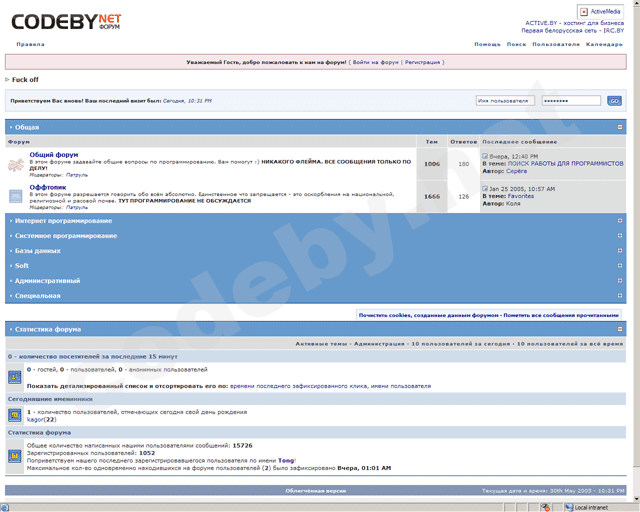Open birthday user kagor profile
Viewport: 640px width, 512px height.
click(x=35, y=419)
